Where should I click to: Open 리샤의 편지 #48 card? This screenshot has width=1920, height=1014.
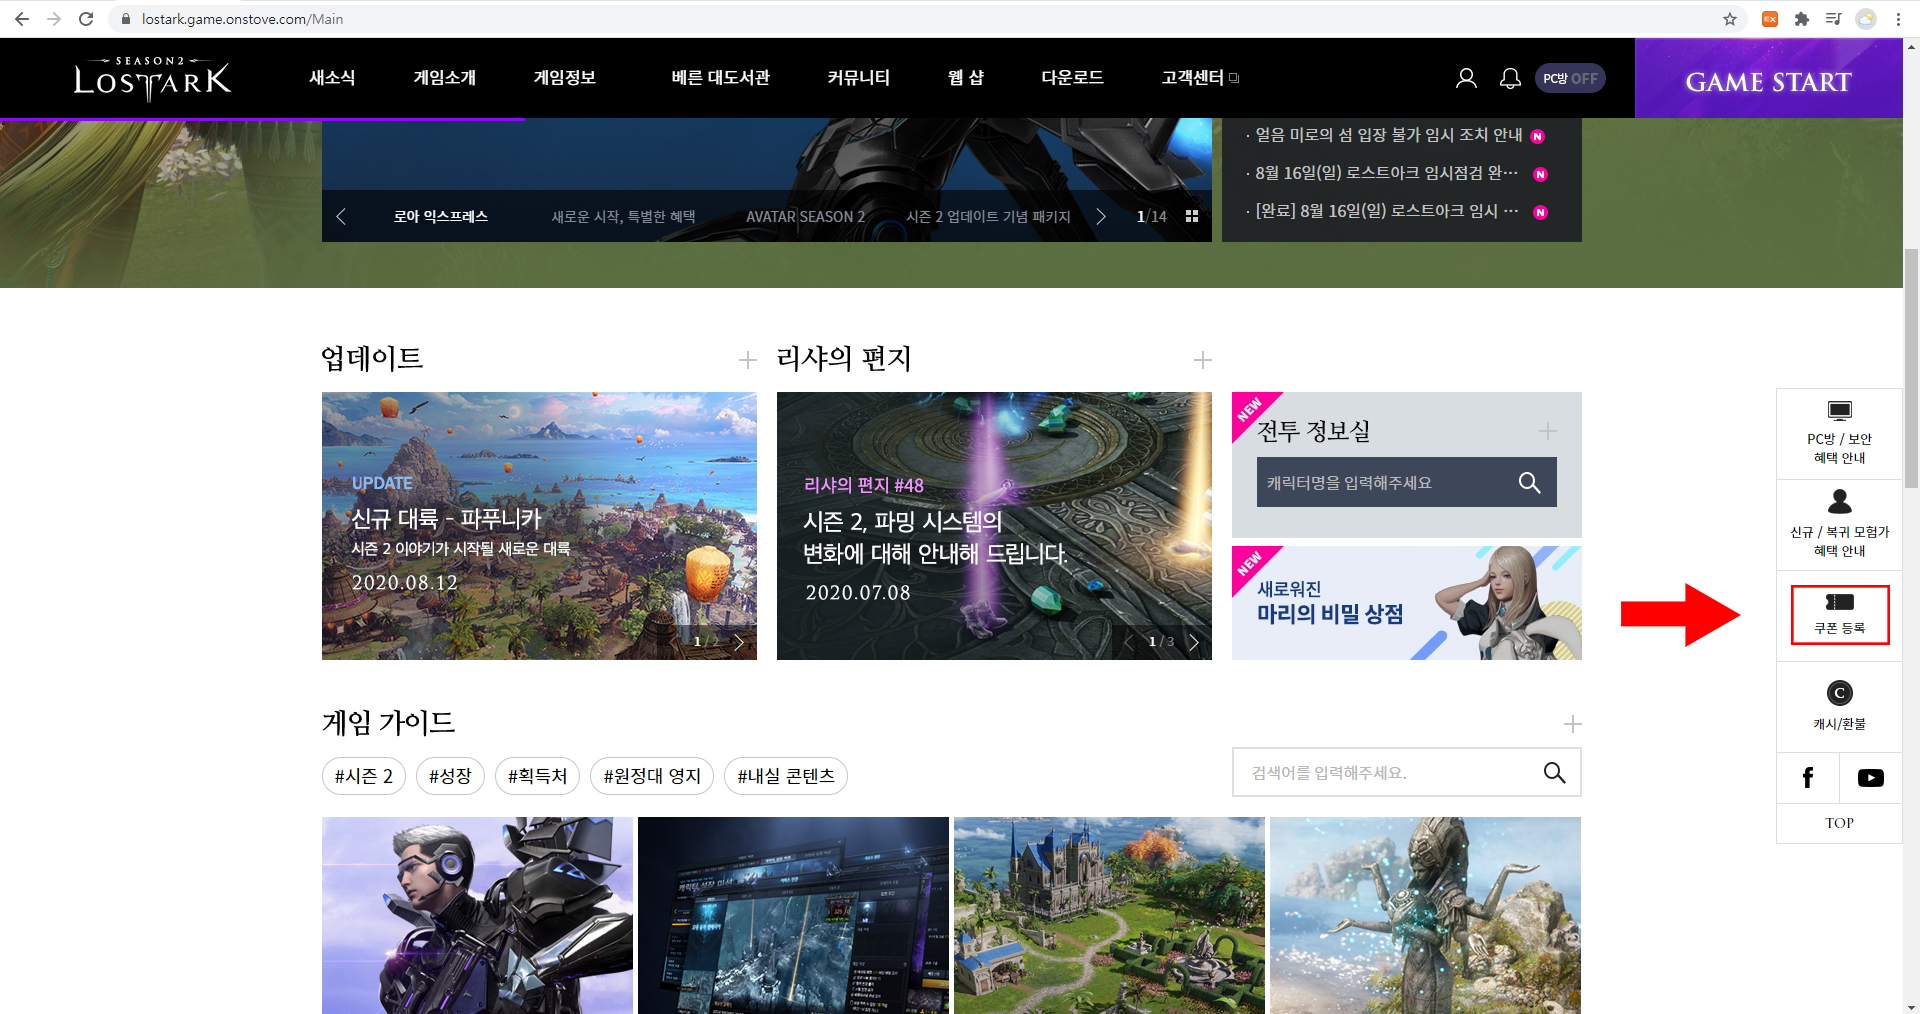tap(994, 526)
